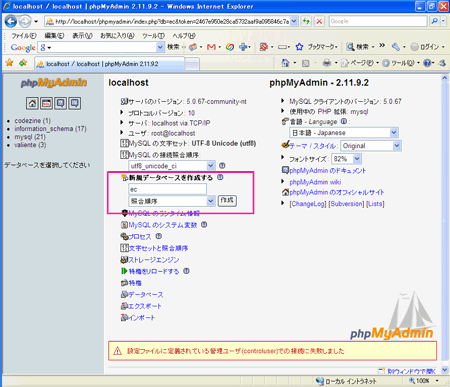Click the Import link
This screenshot has width=450, height=387.
click(x=142, y=318)
